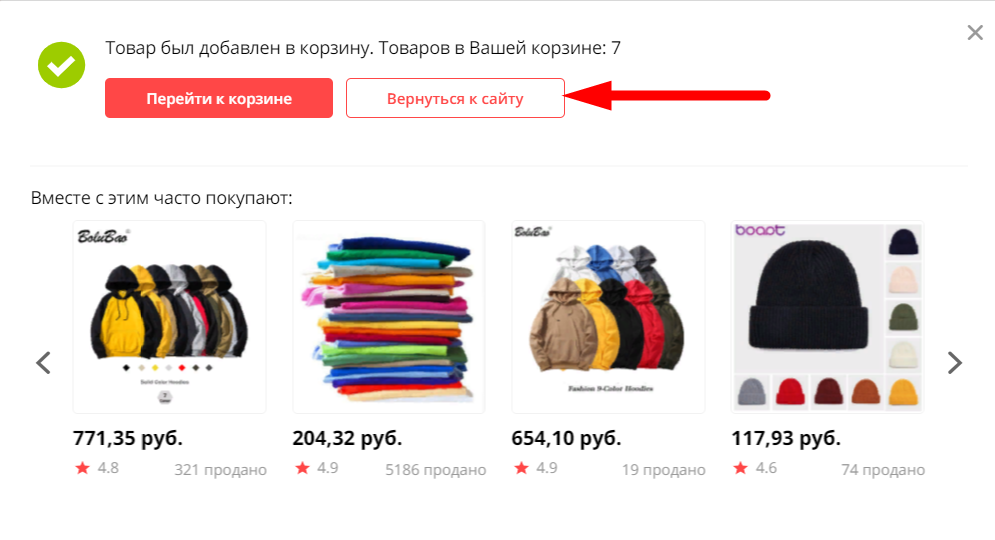Go to cart via Перейти к корзине
995x540 pixels.
tap(219, 98)
